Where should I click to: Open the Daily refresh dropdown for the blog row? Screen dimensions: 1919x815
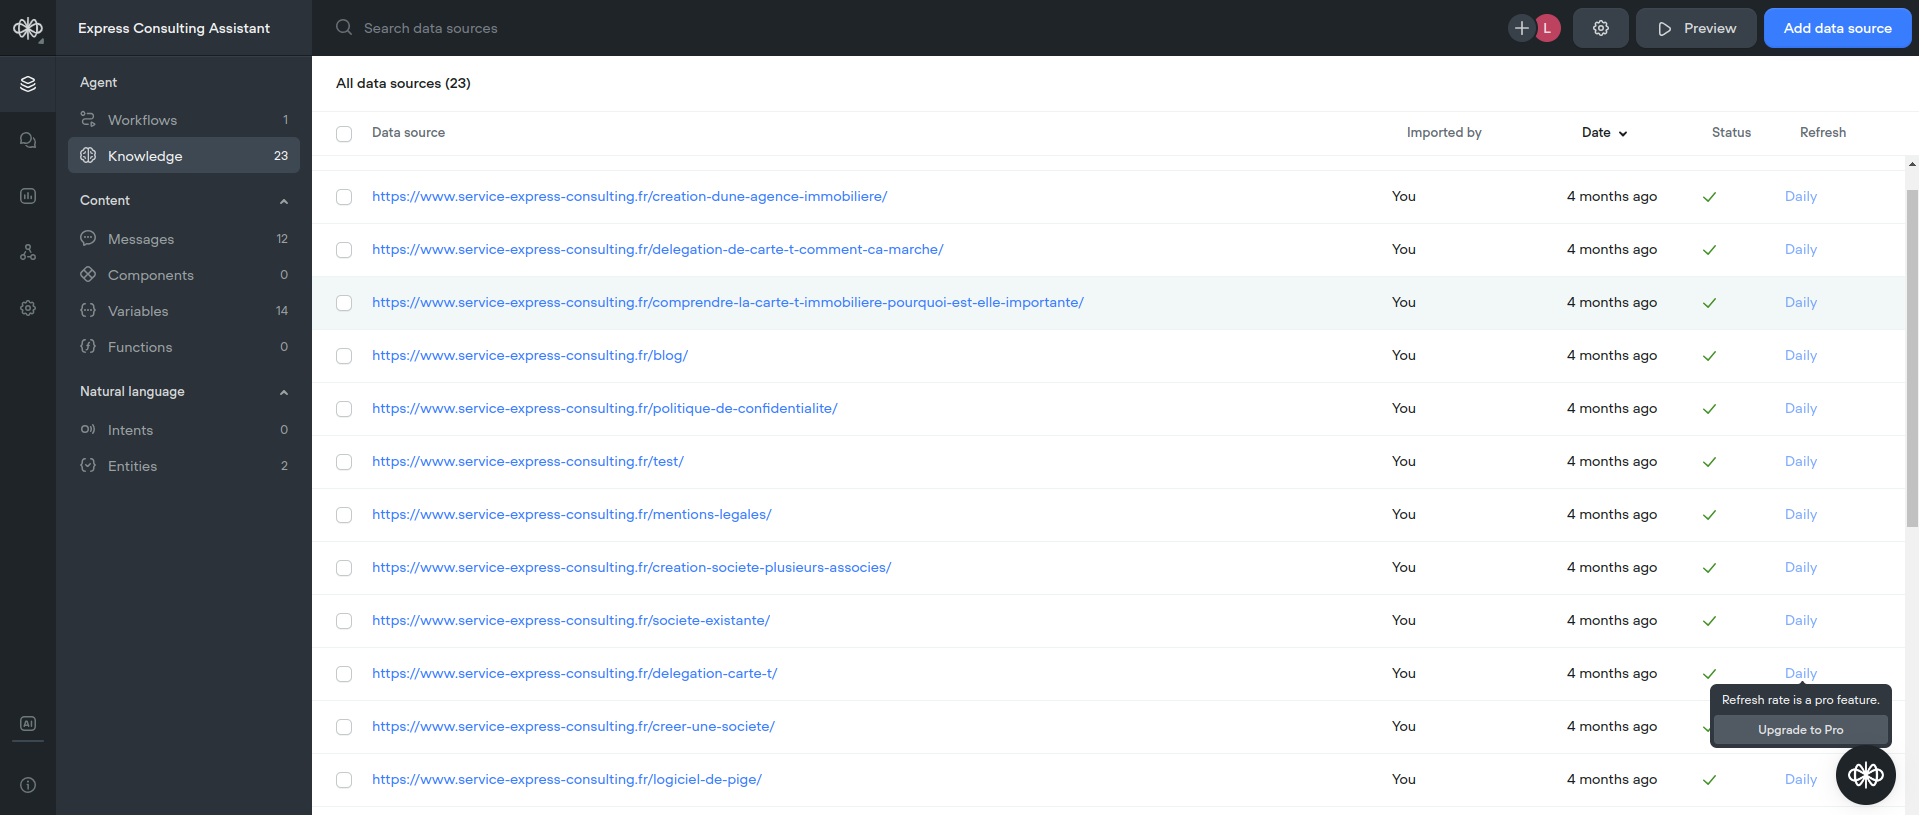pos(1800,355)
